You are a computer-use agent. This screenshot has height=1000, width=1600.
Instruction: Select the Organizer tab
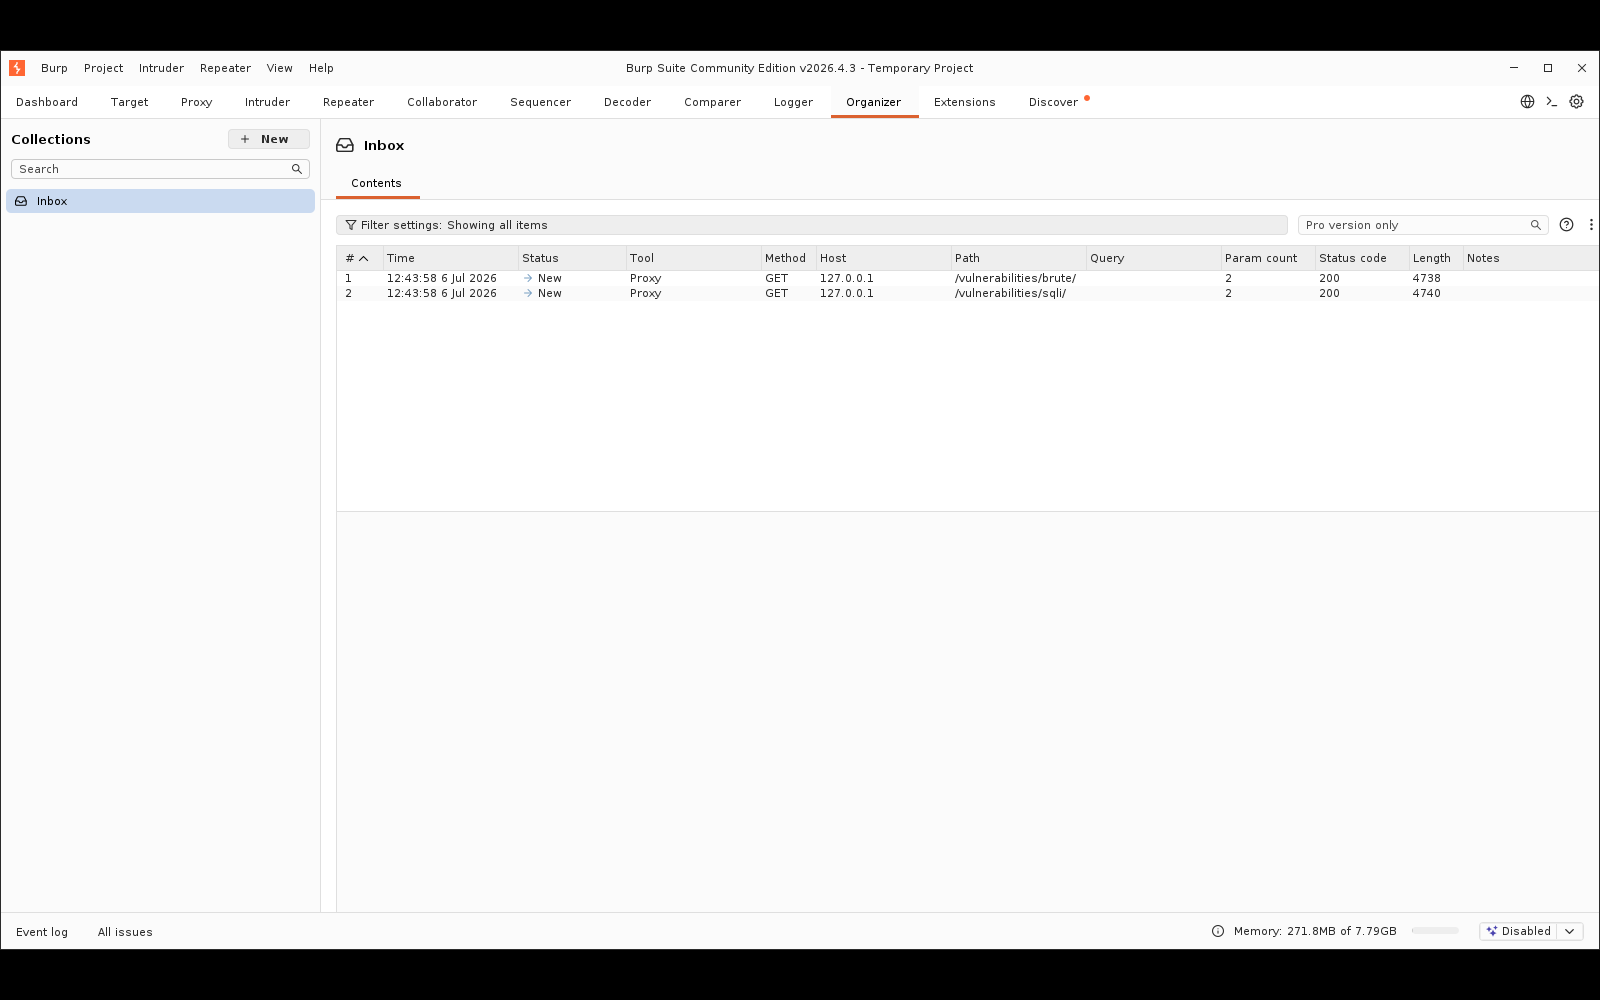pyautogui.click(x=873, y=102)
